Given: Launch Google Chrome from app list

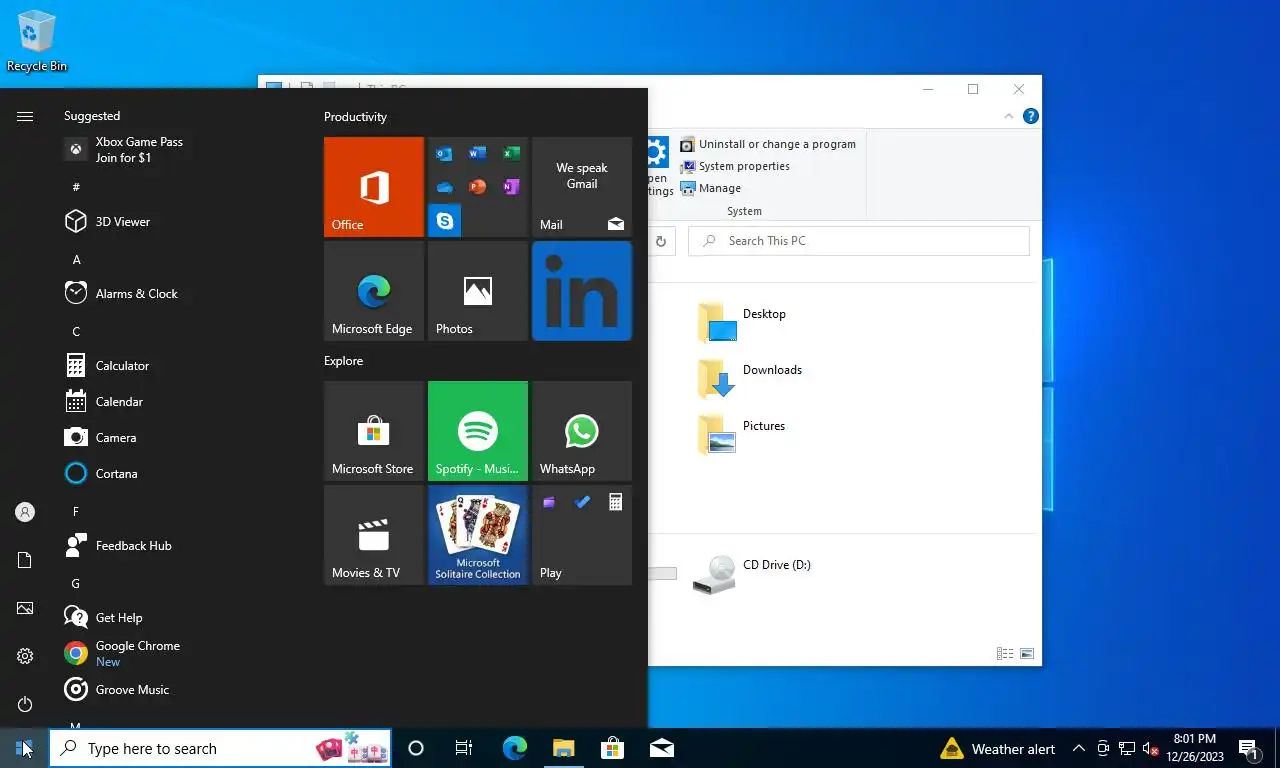Looking at the screenshot, I should pyautogui.click(x=180, y=654).
